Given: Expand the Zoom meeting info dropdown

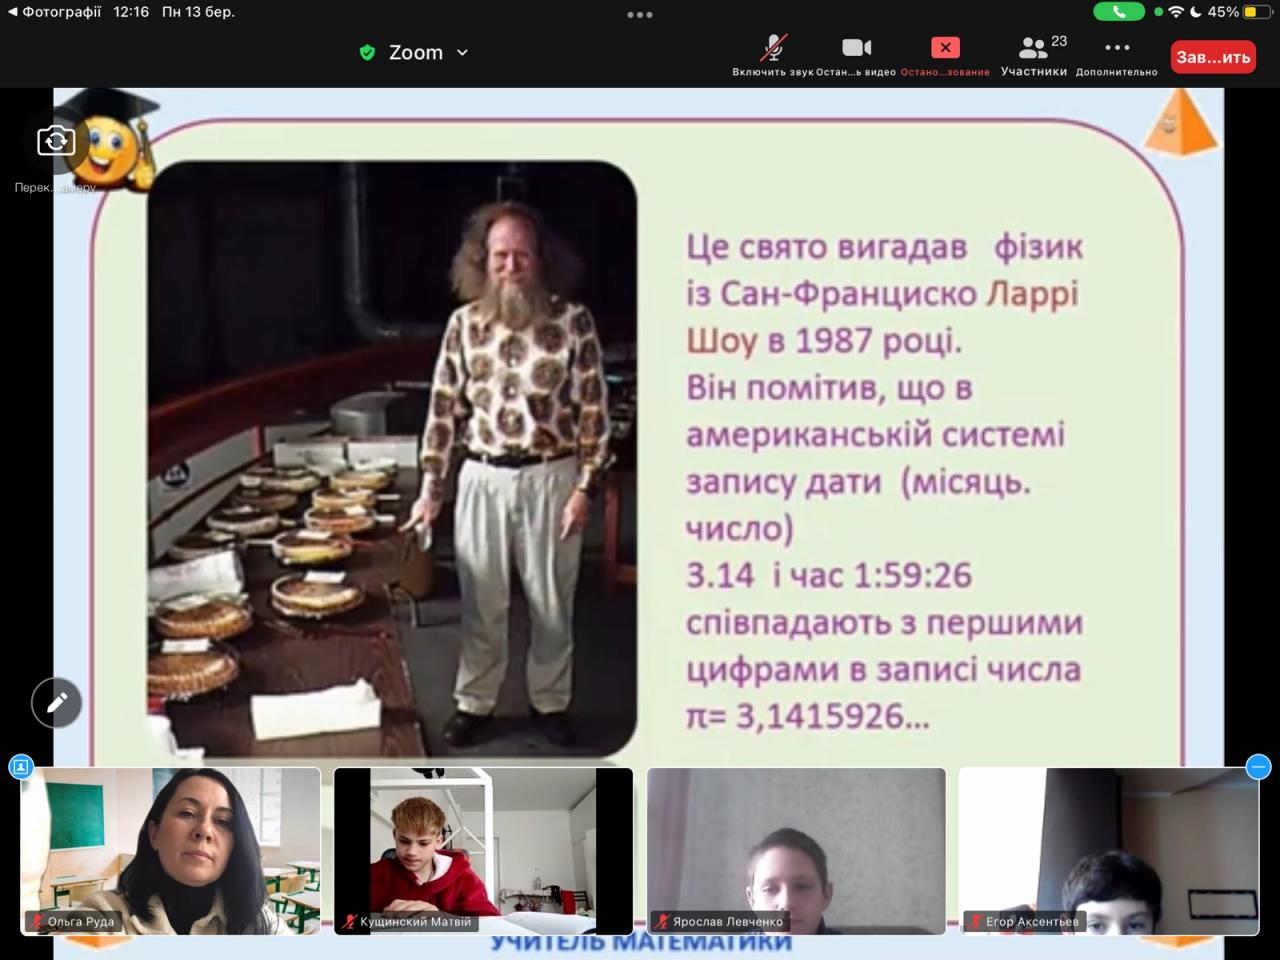Looking at the screenshot, I should pyautogui.click(x=462, y=53).
